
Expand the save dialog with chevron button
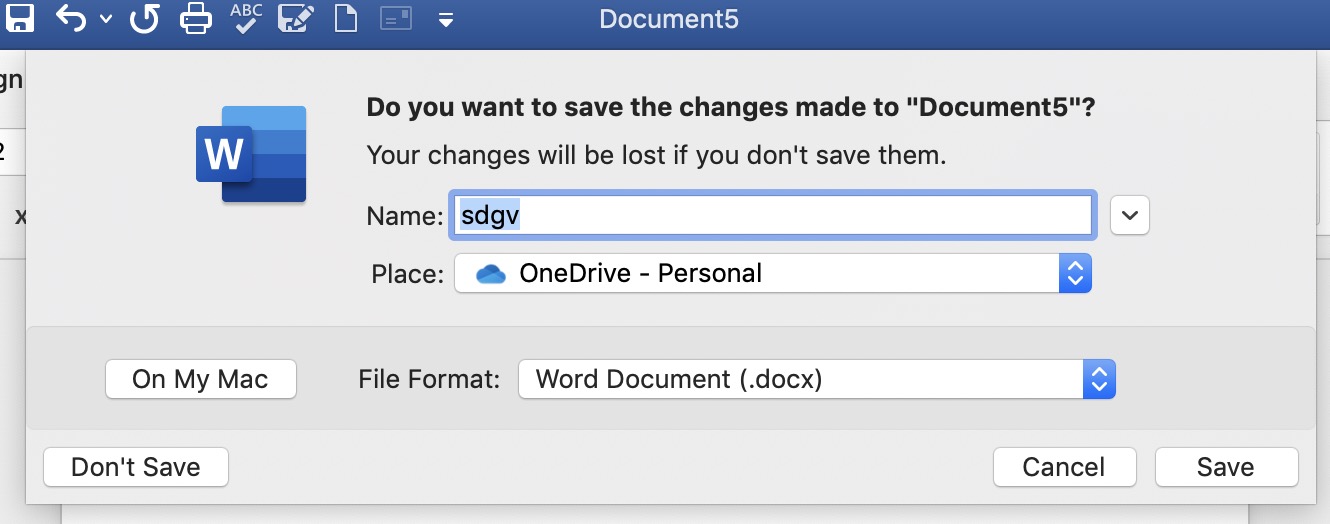pyautogui.click(x=1130, y=215)
